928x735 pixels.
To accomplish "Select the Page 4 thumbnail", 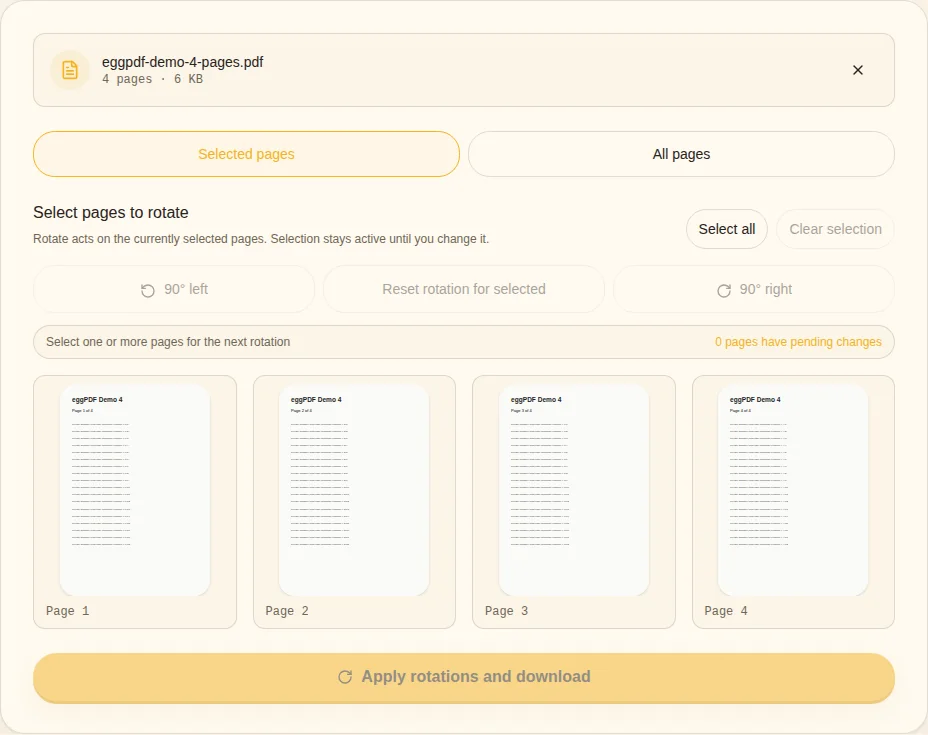I will tap(793, 490).
